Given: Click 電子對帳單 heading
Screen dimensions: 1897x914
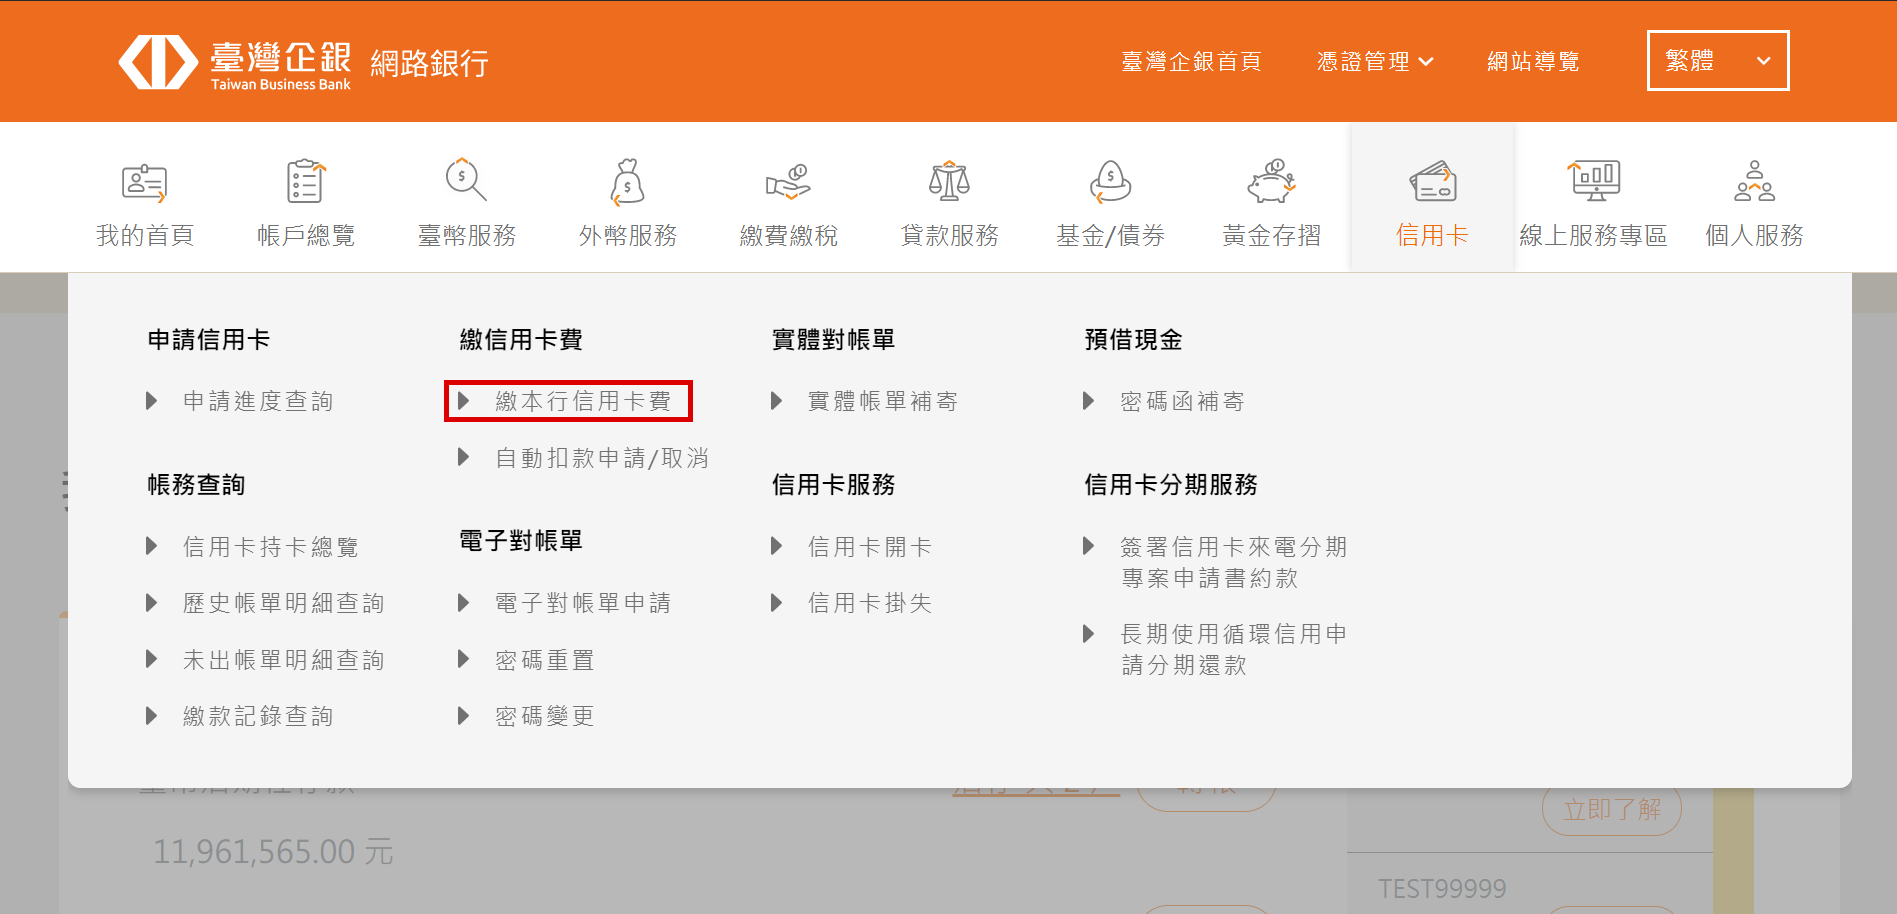Looking at the screenshot, I should pos(521,541).
